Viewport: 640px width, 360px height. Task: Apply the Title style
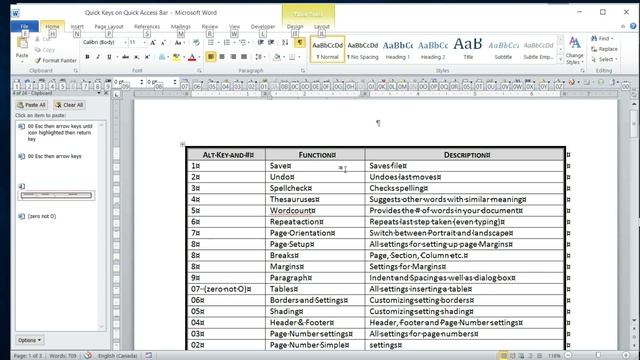click(x=468, y=50)
